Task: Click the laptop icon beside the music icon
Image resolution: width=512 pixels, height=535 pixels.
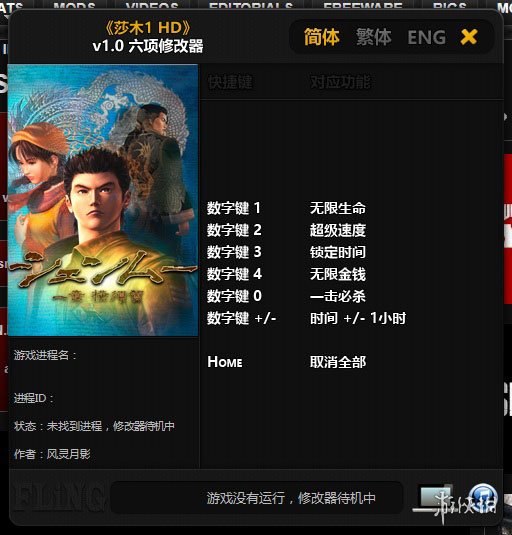Action: tap(433, 497)
